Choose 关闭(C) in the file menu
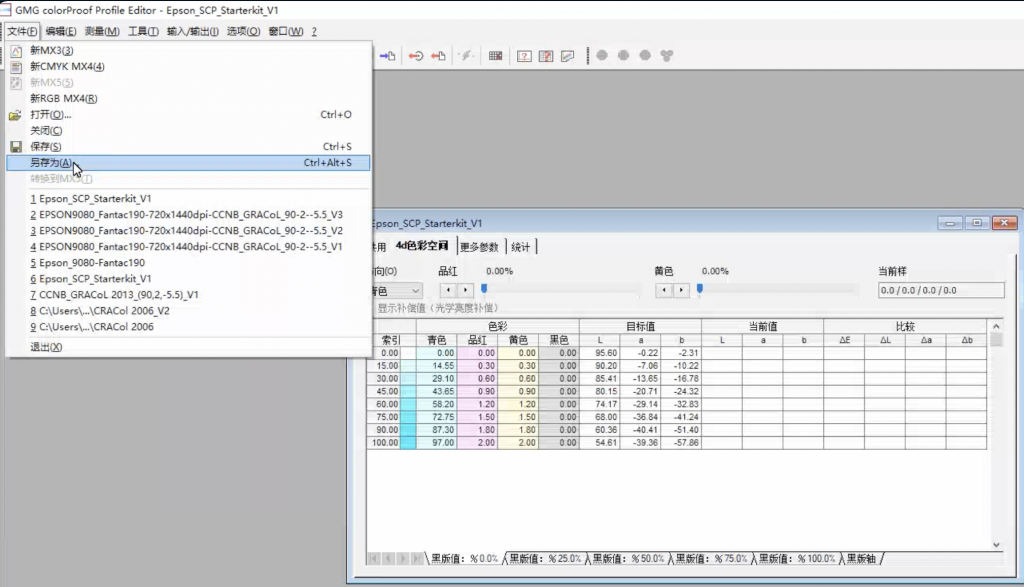Image resolution: width=1024 pixels, height=587 pixels. (x=188, y=131)
